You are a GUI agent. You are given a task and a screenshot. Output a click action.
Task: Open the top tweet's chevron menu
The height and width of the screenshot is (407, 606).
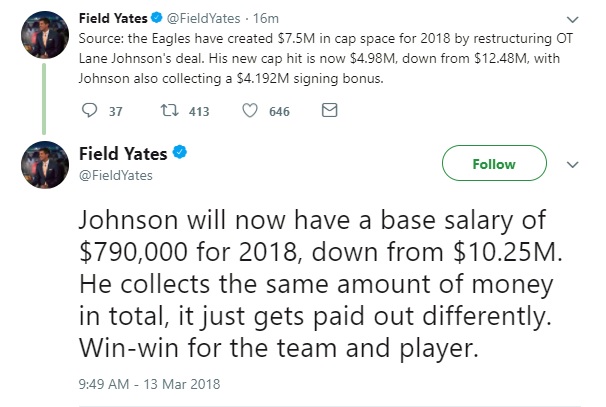(x=571, y=19)
